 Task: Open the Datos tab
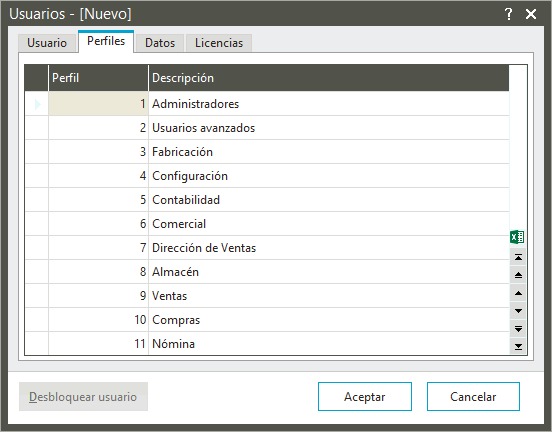point(160,43)
